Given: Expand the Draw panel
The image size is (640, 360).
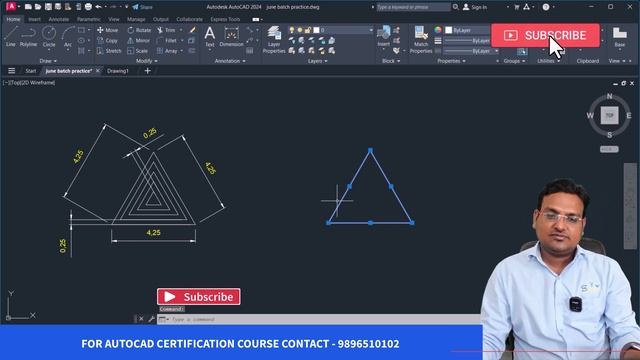Looking at the screenshot, I should [48, 61].
